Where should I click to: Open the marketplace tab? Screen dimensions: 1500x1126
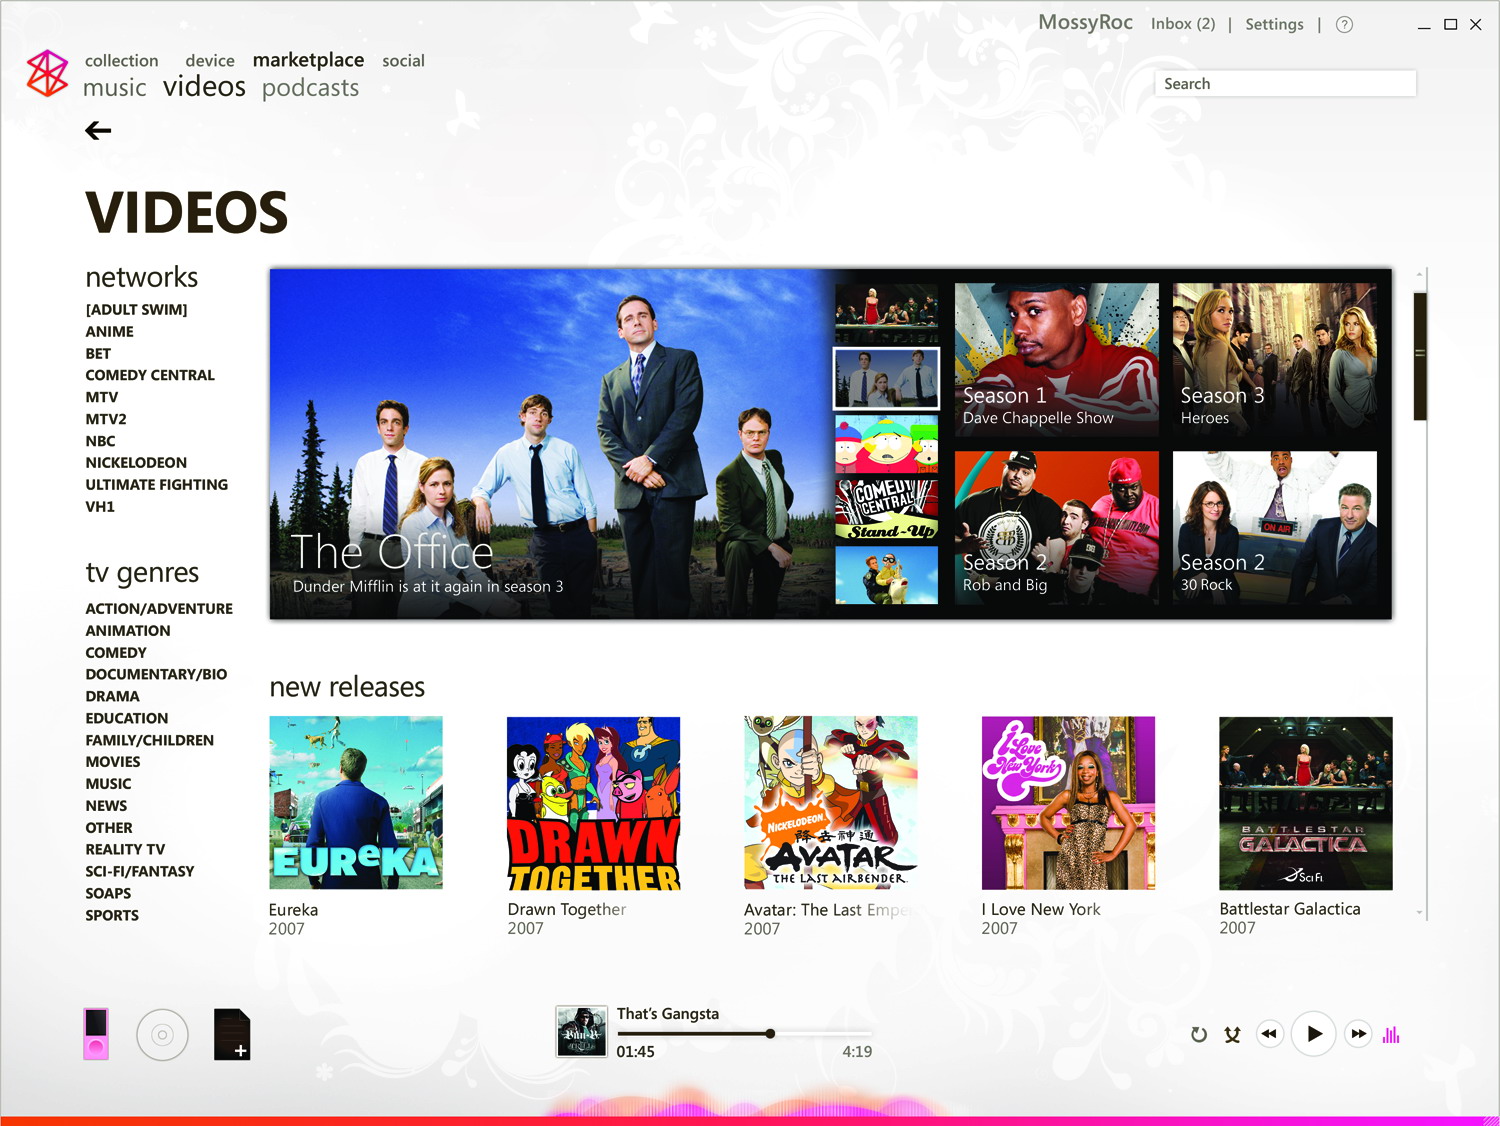click(308, 60)
